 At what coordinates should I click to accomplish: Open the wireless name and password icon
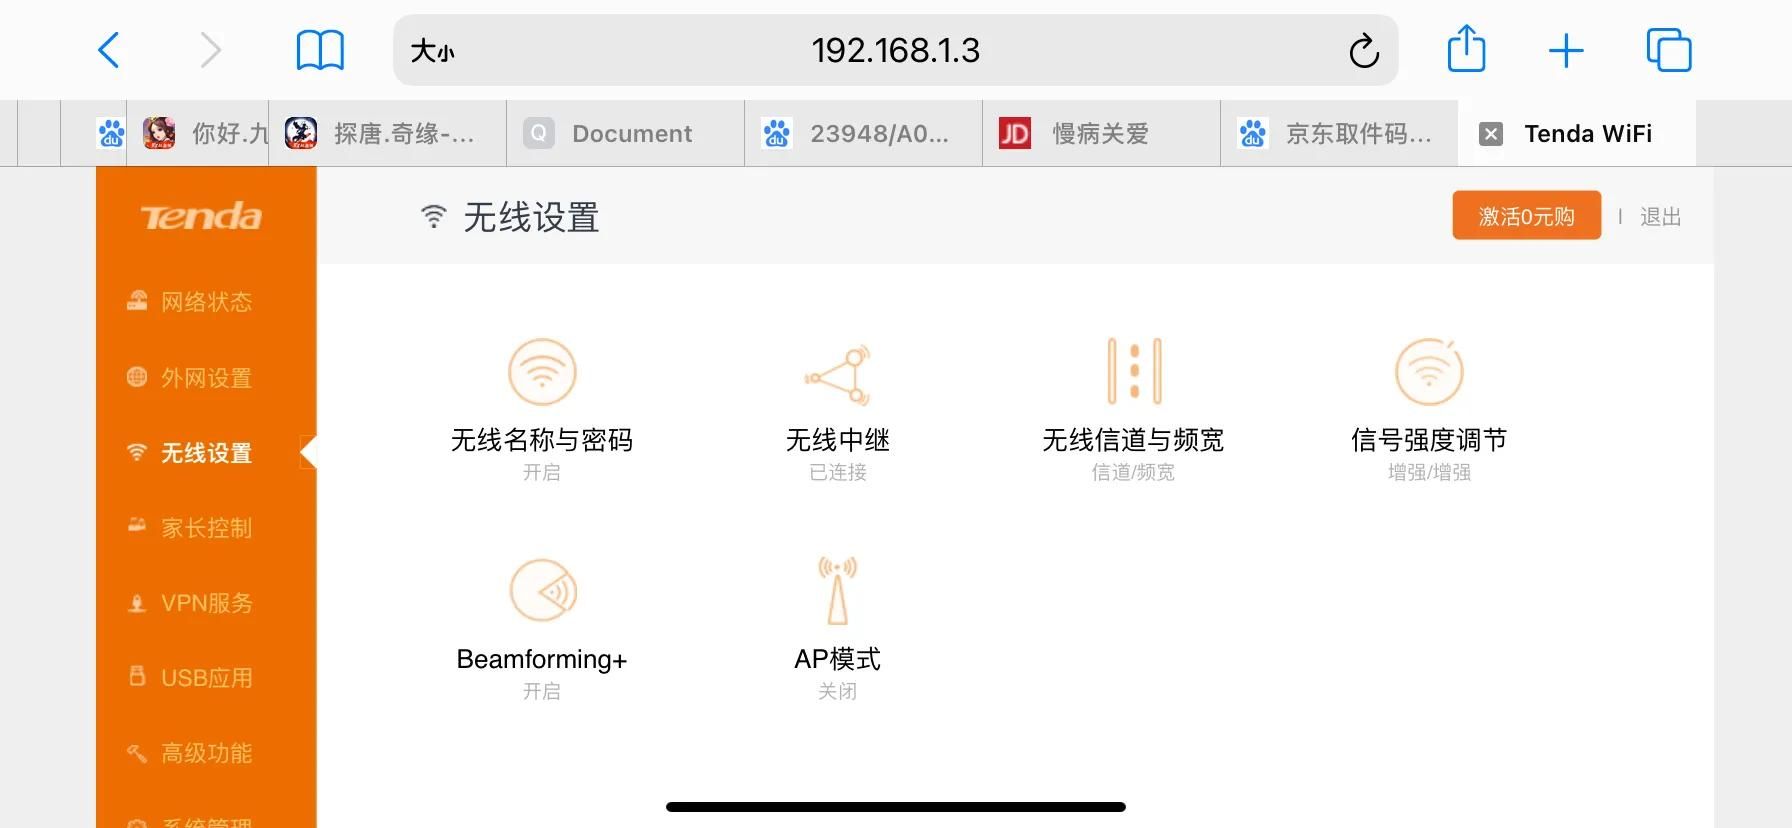542,372
